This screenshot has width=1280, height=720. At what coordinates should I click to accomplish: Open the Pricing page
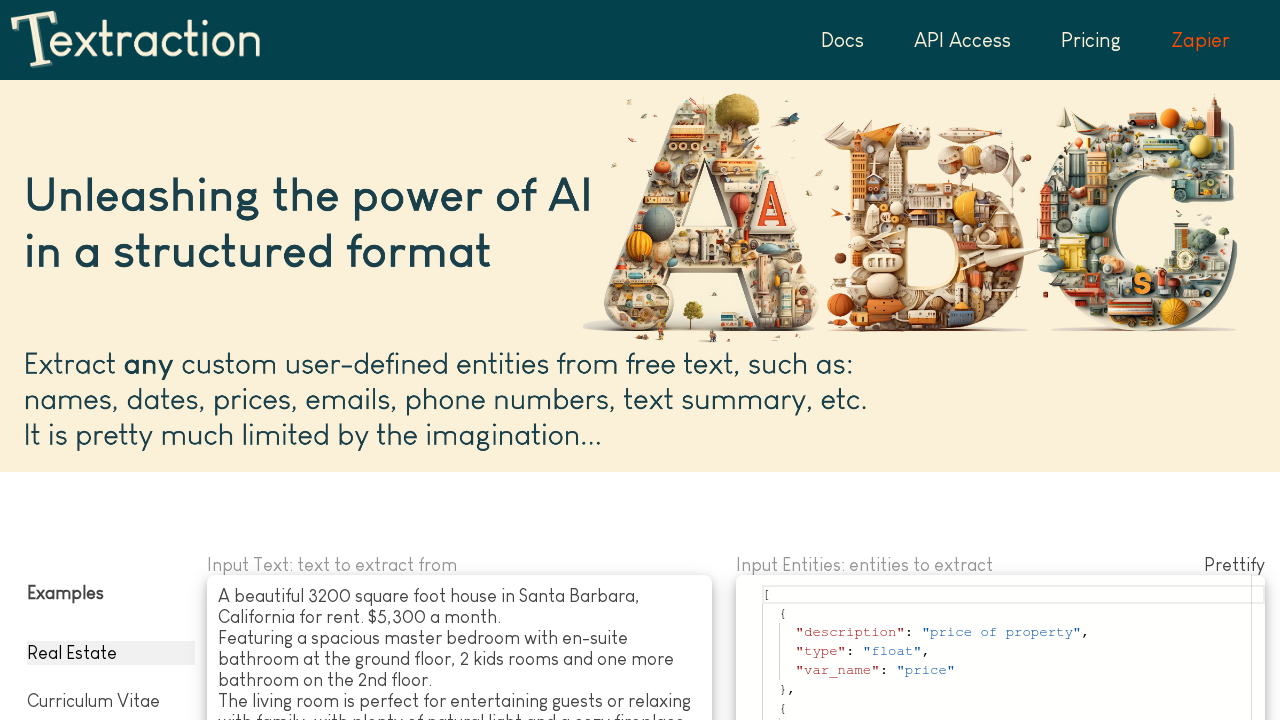tap(1090, 41)
